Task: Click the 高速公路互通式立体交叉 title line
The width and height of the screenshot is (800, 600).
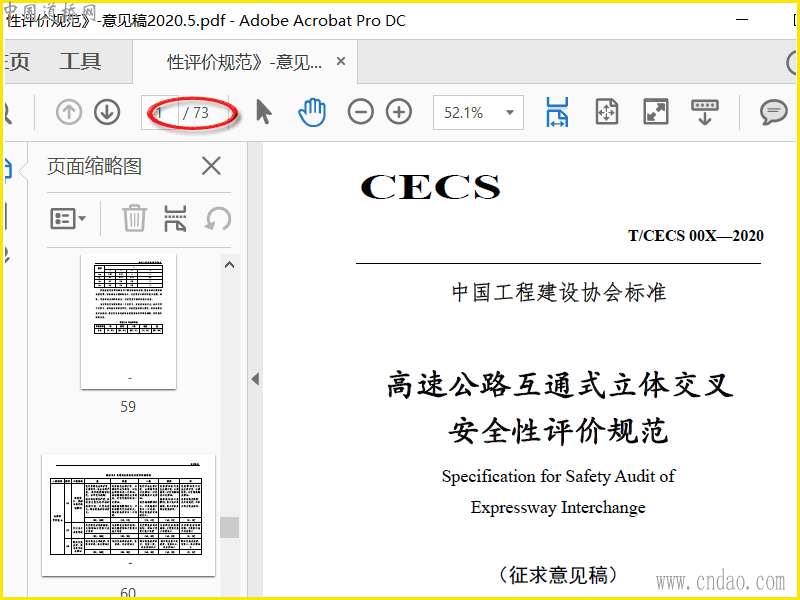Action: pos(559,385)
